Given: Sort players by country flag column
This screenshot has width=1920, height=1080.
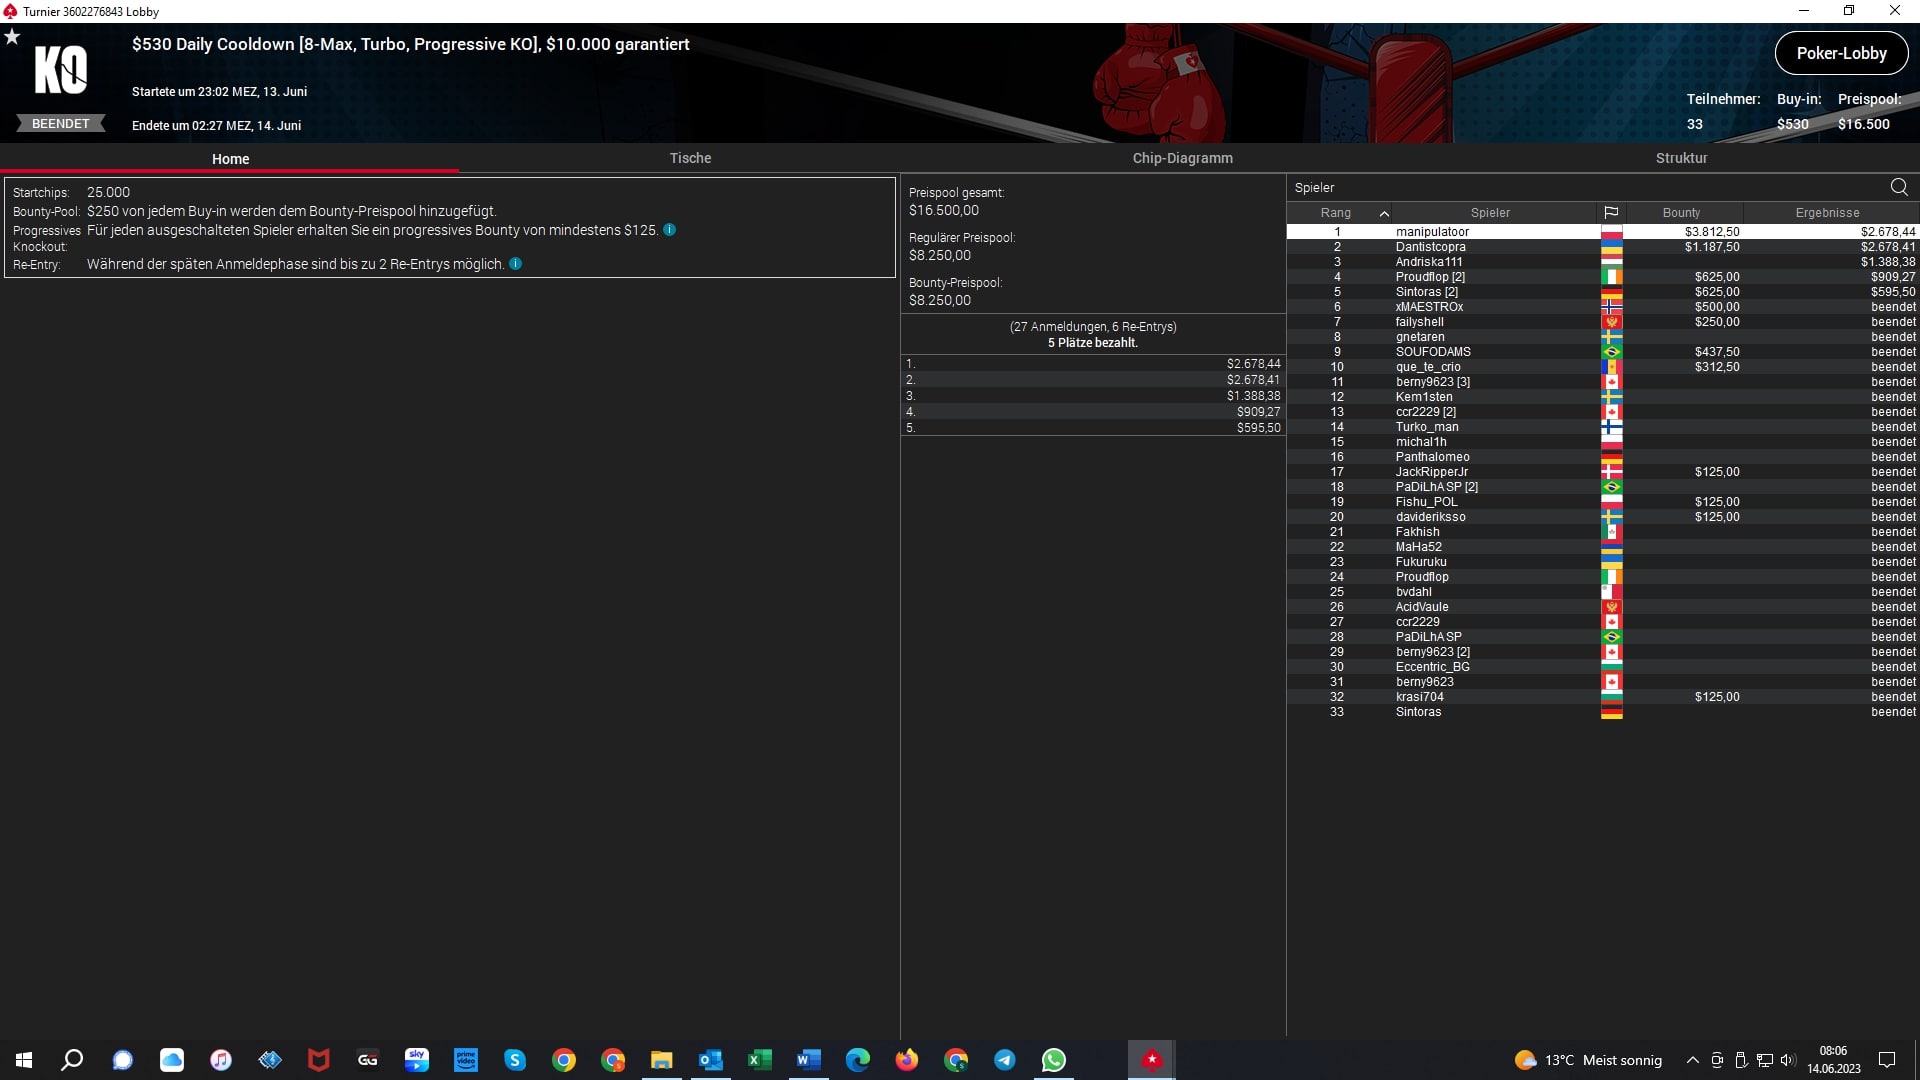Looking at the screenshot, I should tap(1610, 213).
